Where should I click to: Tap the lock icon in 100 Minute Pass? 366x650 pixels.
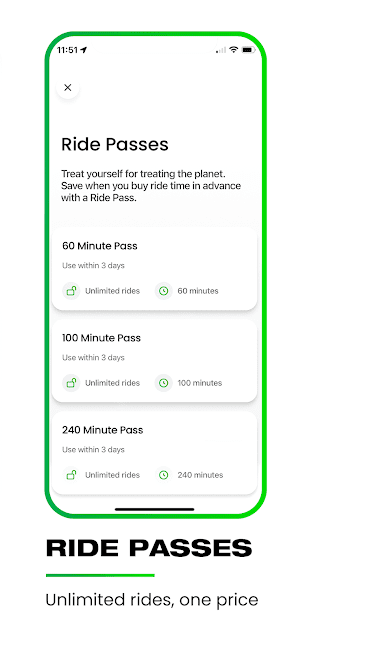71,383
